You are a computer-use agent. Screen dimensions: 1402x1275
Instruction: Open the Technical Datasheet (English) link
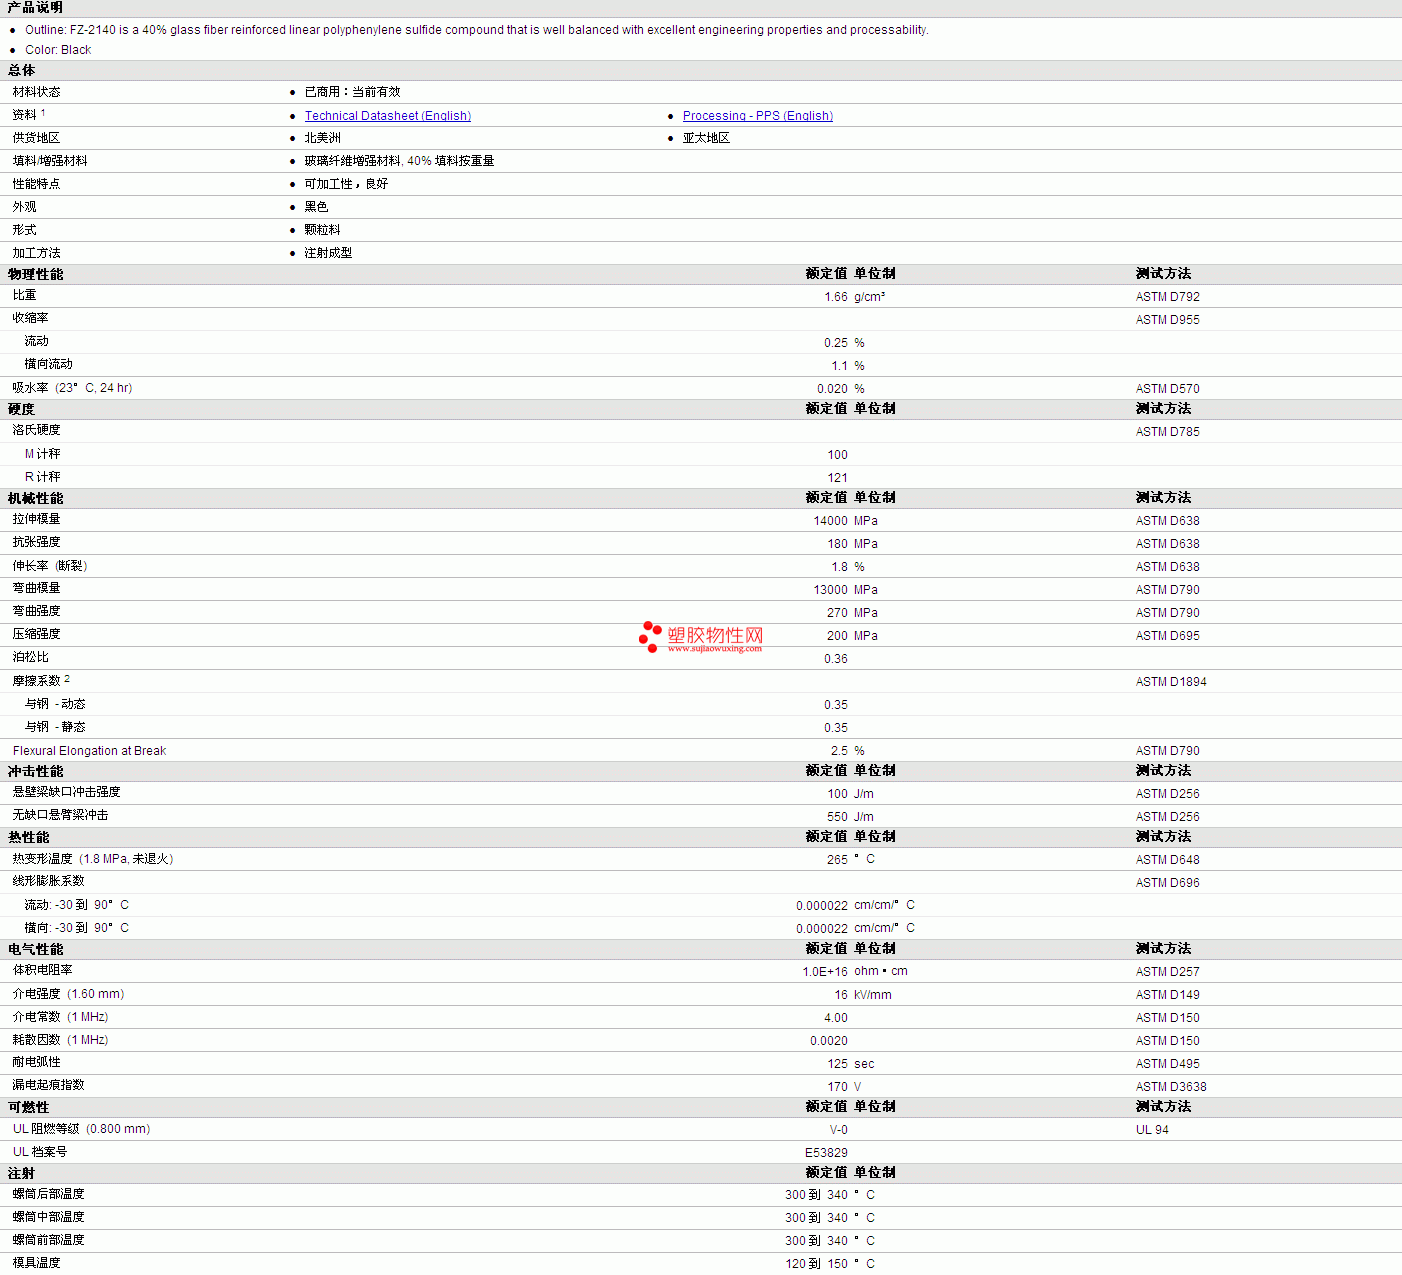click(387, 116)
